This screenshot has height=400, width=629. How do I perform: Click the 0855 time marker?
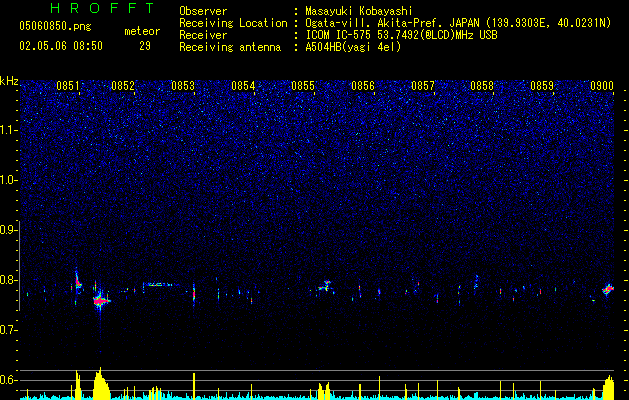tap(303, 86)
